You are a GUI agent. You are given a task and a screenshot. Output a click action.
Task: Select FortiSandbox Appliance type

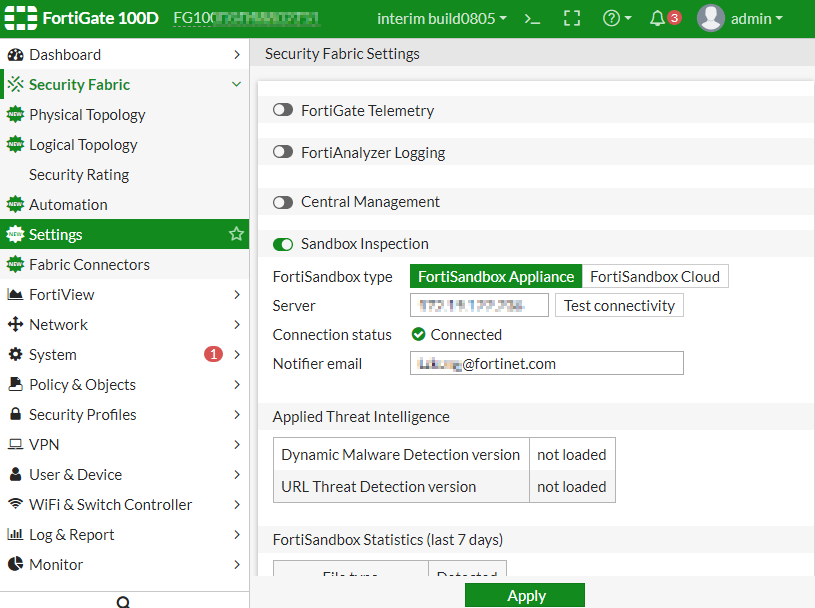click(x=496, y=276)
